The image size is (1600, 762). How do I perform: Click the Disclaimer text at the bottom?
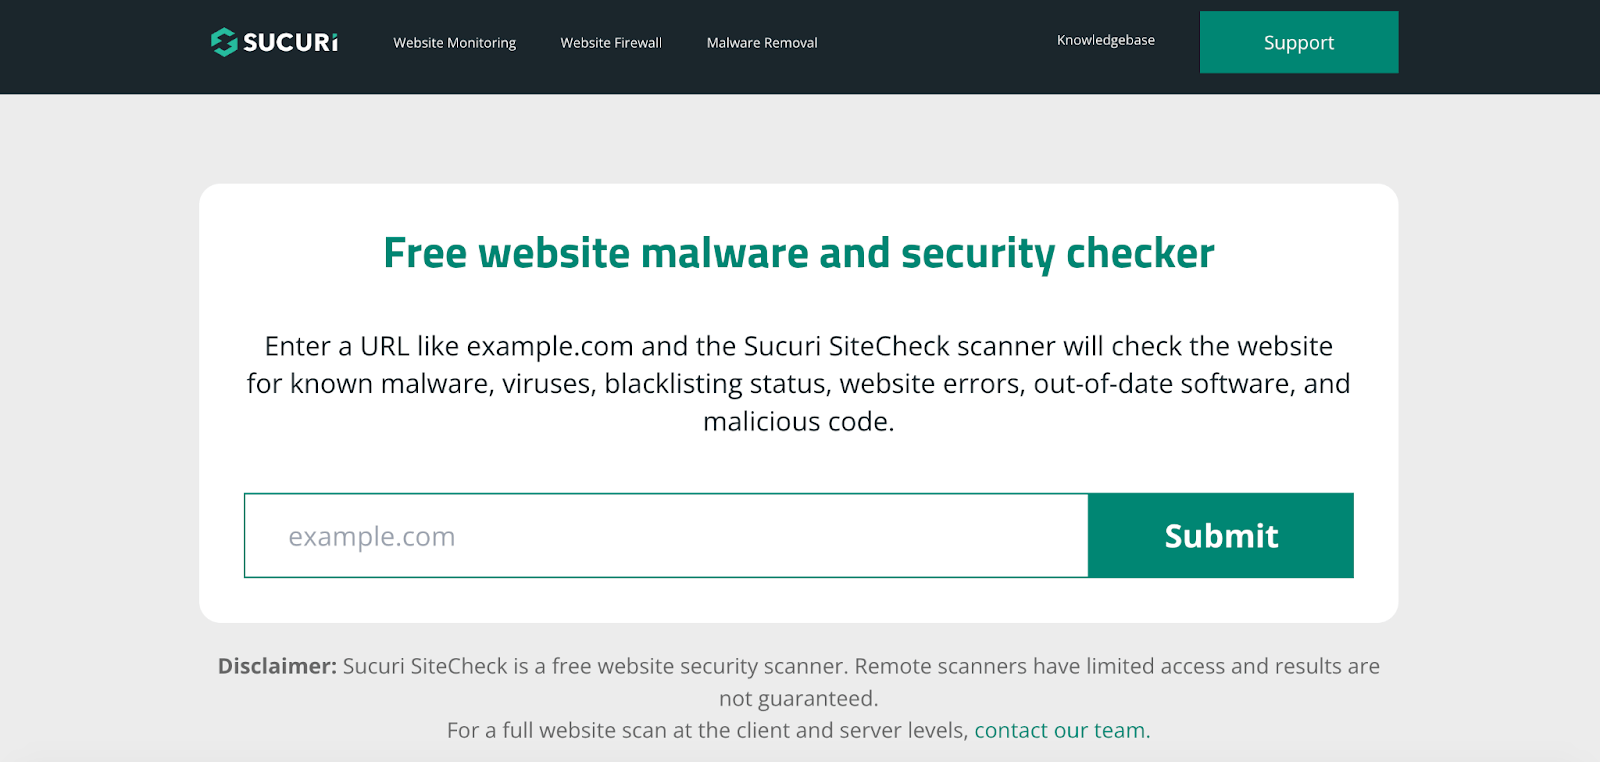pos(274,666)
